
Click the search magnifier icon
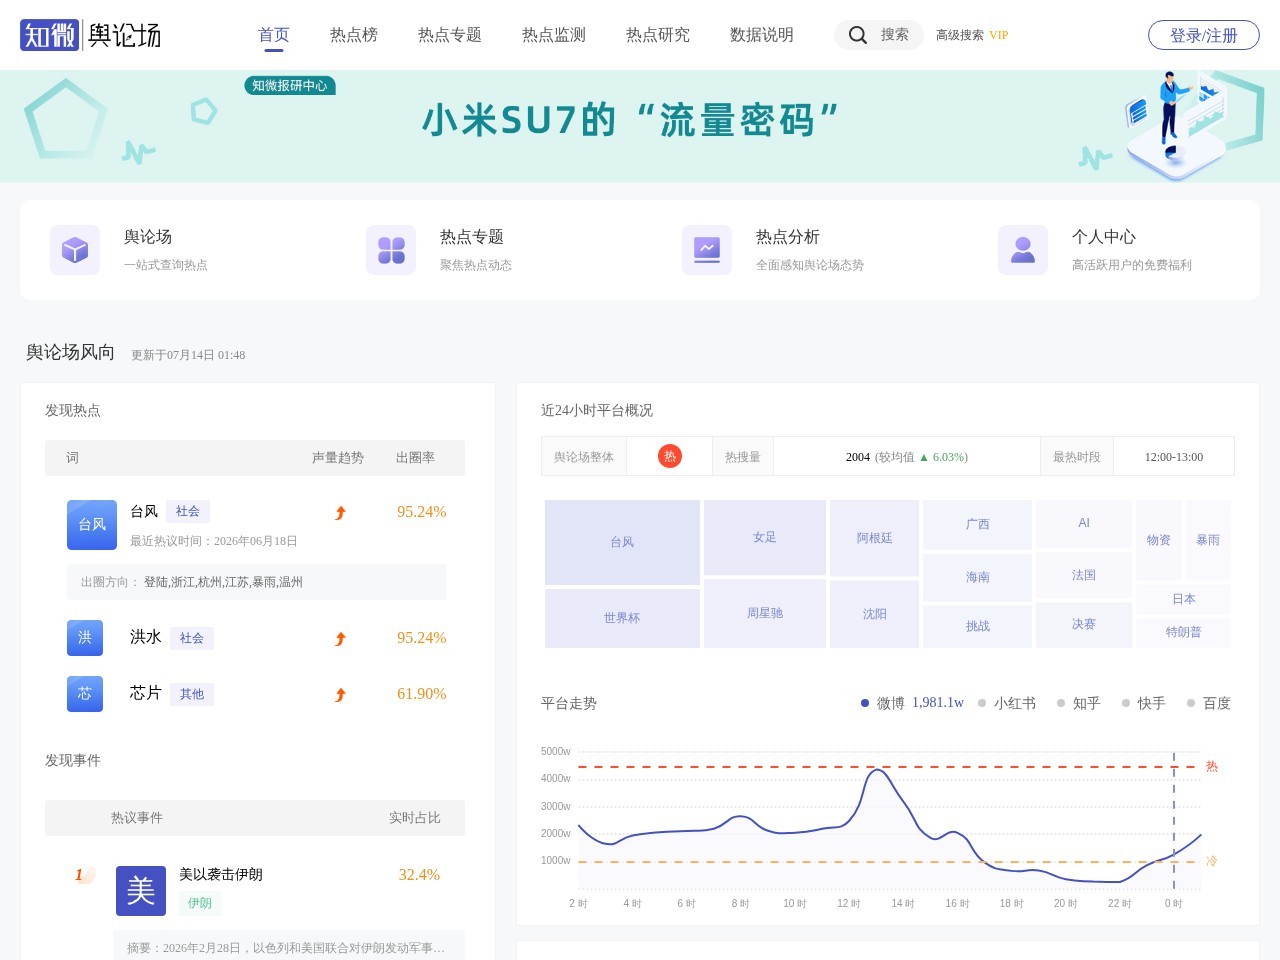tap(857, 35)
